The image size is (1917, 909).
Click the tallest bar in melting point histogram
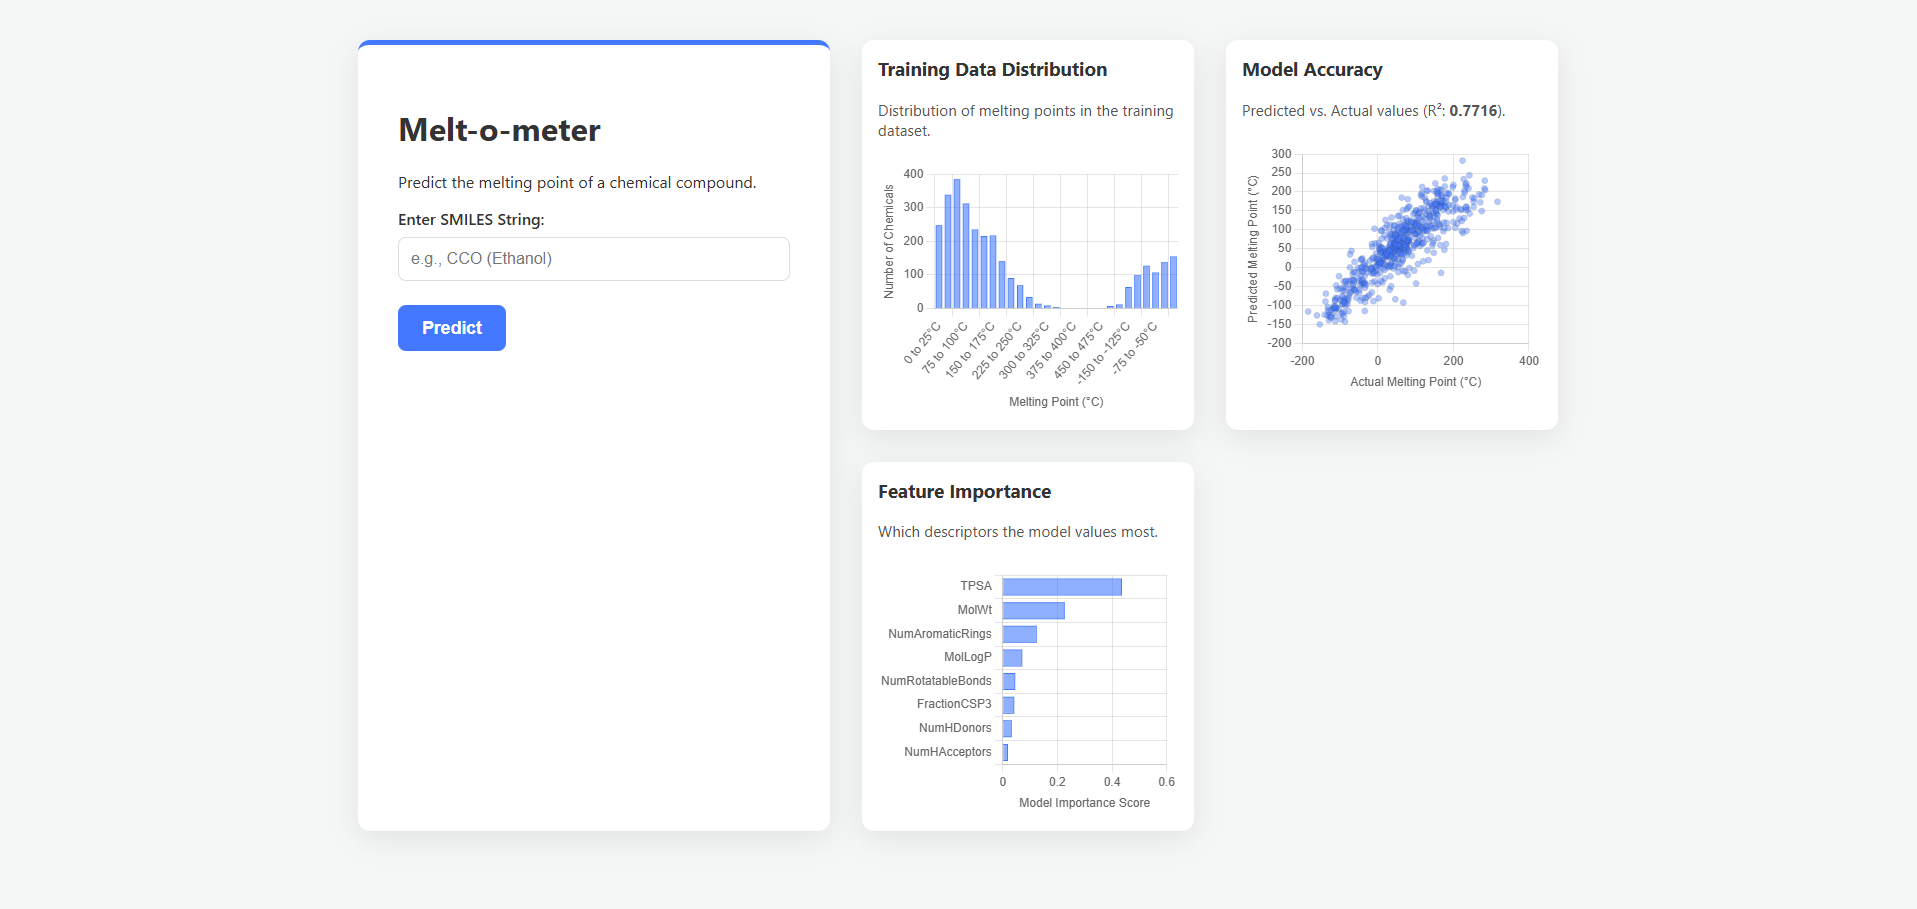pos(957,245)
